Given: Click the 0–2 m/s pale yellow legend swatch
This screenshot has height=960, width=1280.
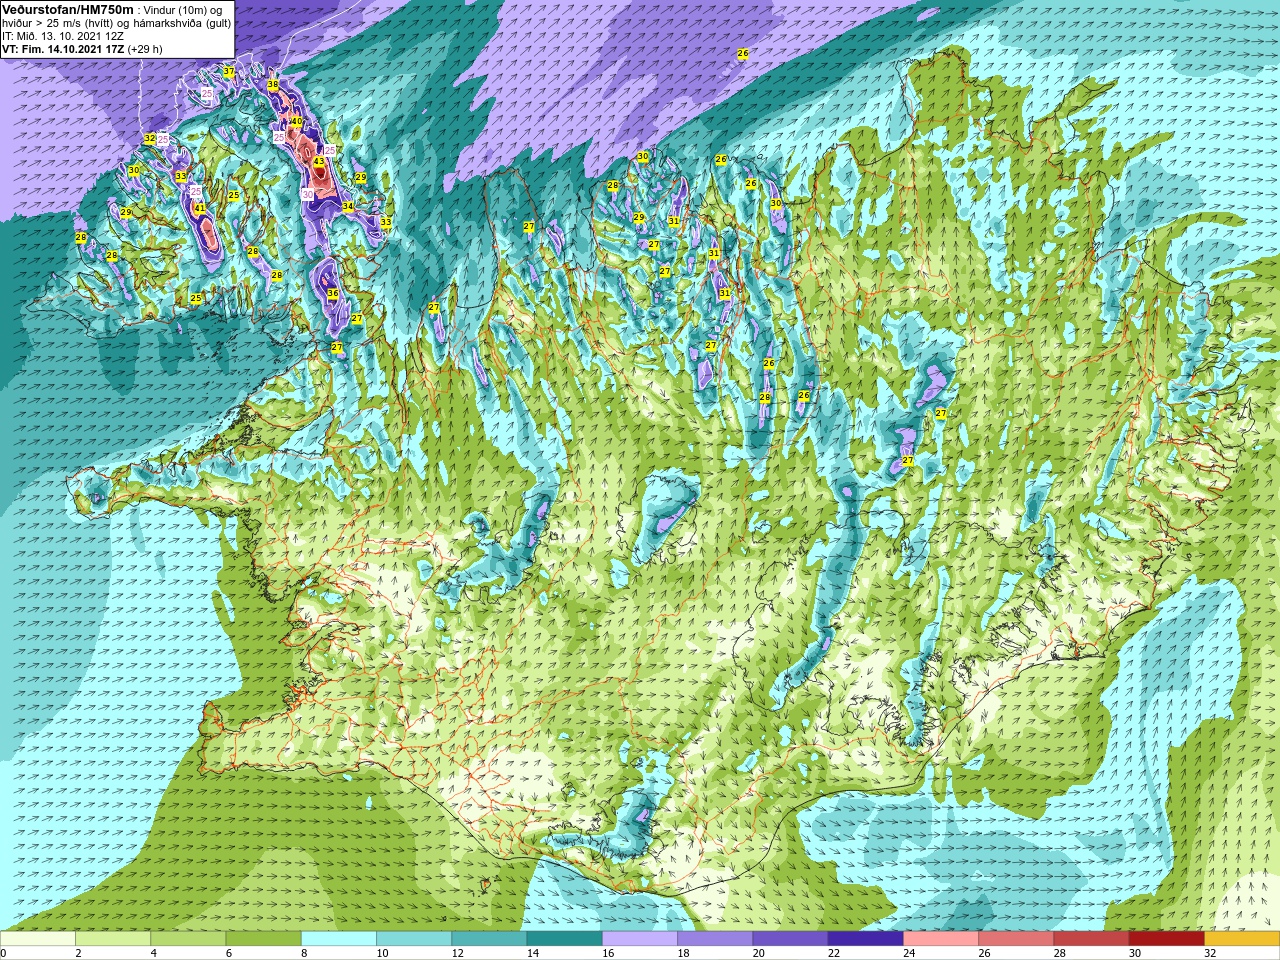Looking at the screenshot, I should click(x=38, y=939).
